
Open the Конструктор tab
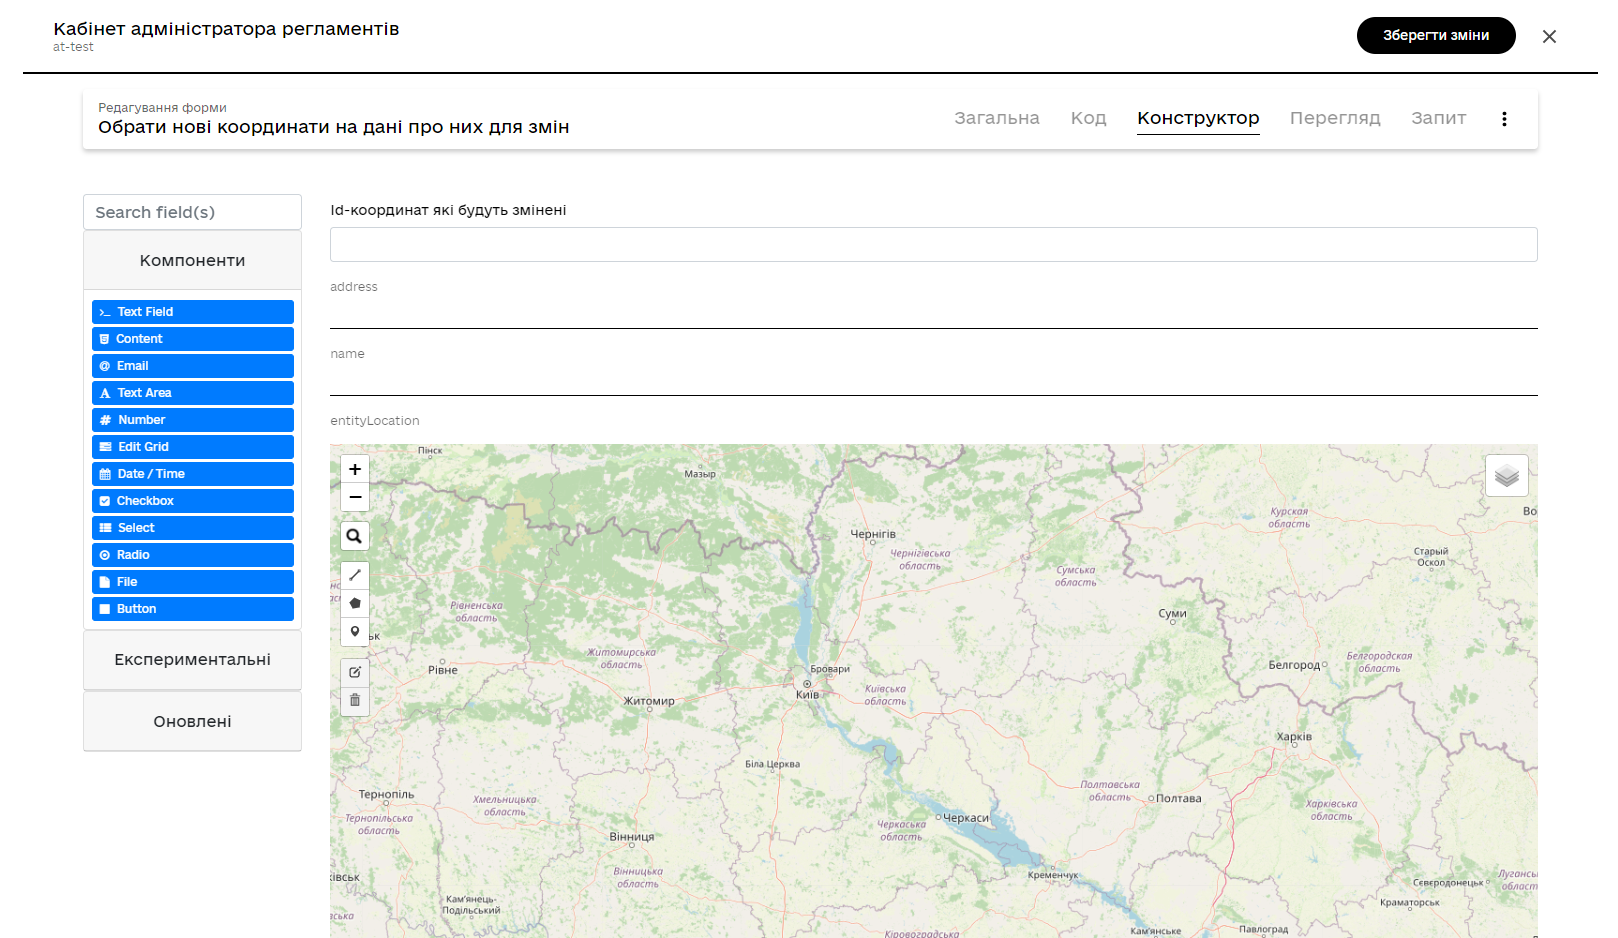1198,118
